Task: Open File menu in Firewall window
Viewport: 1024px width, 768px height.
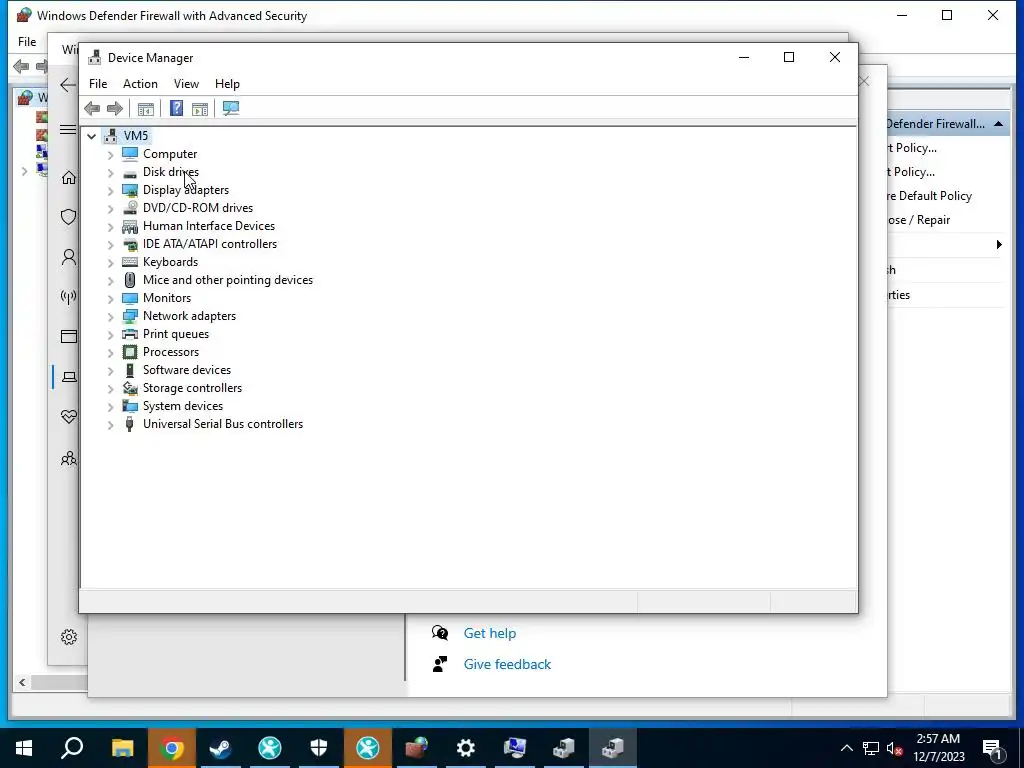Action: (x=27, y=42)
